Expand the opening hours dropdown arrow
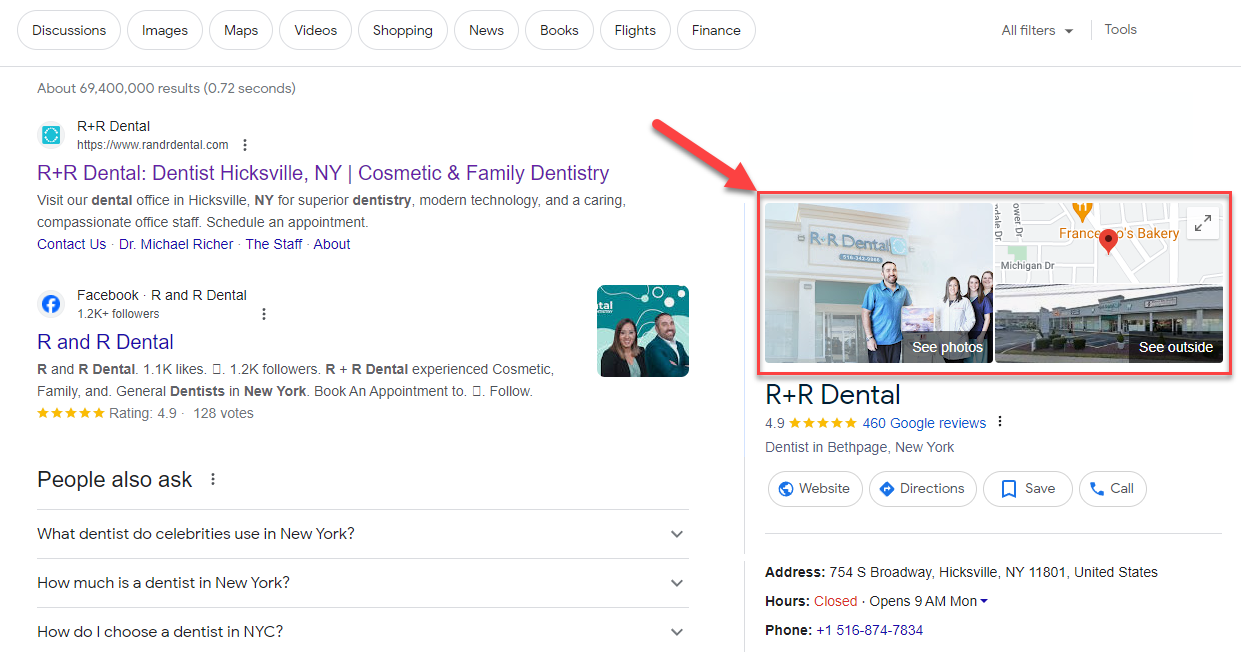Screen dimensions: 1241x652 (984, 601)
